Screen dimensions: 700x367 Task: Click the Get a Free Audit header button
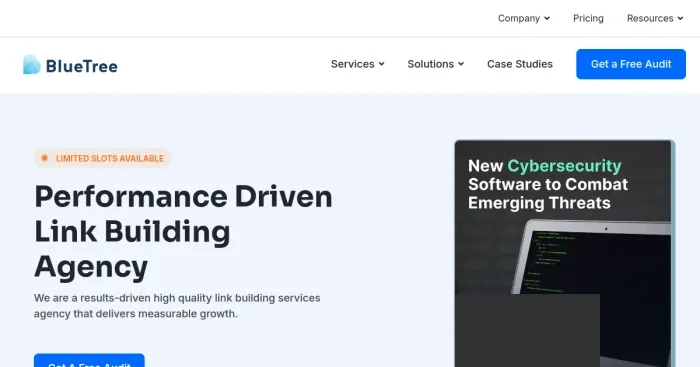[631, 64]
